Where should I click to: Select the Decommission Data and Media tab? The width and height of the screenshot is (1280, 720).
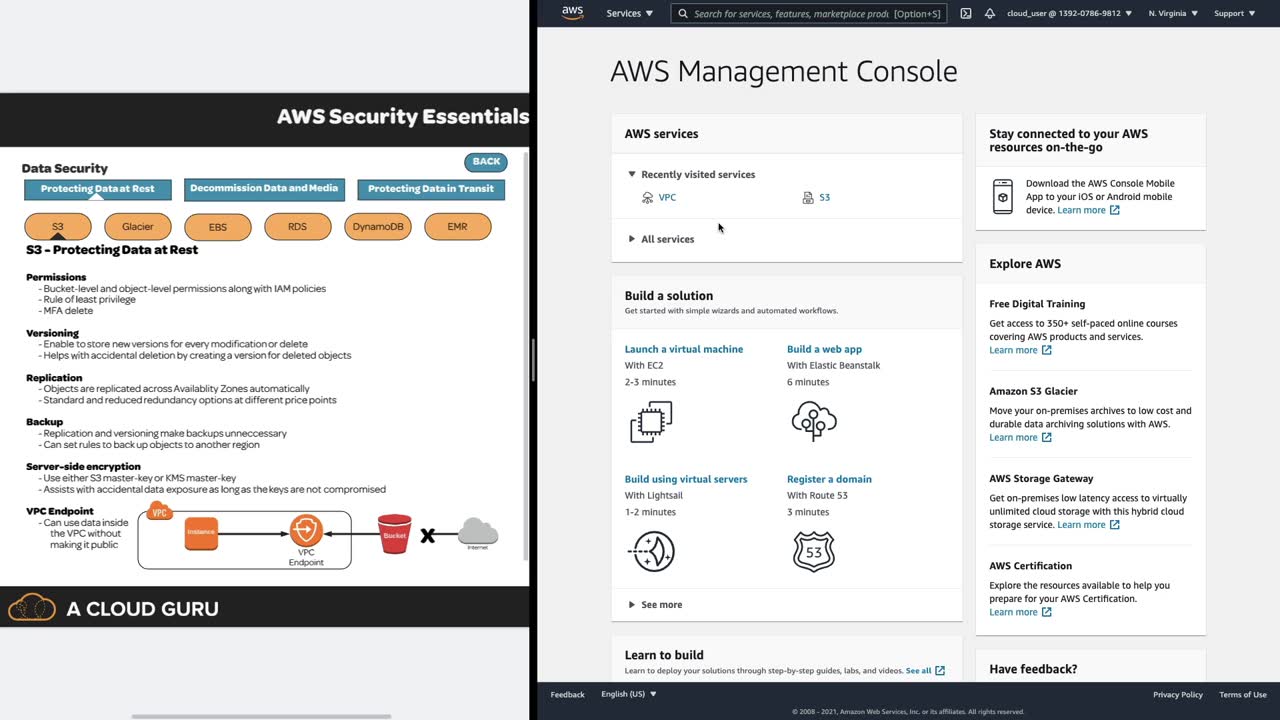pyautogui.click(x=264, y=188)
